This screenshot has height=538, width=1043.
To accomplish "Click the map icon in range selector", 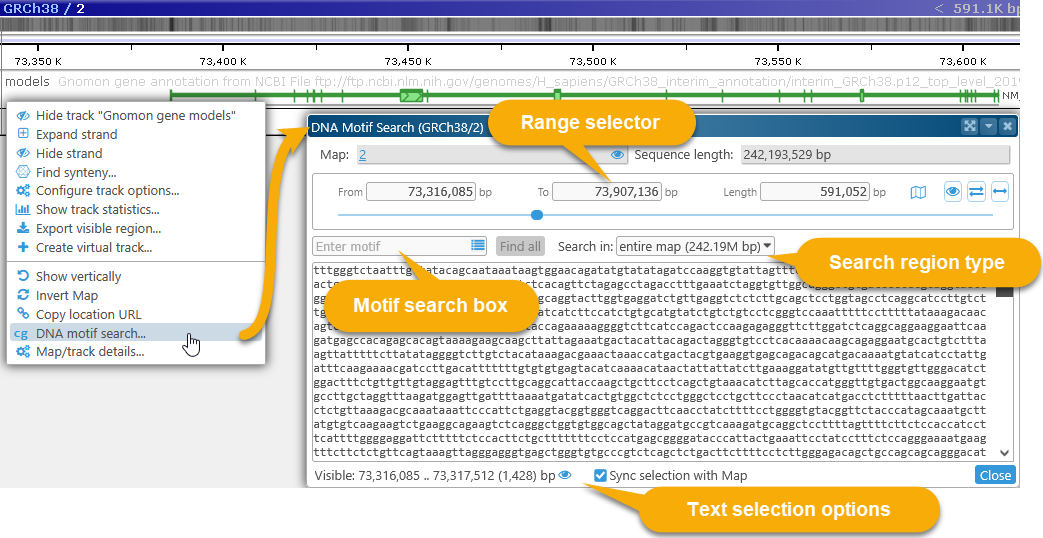I will click(918, 192).
